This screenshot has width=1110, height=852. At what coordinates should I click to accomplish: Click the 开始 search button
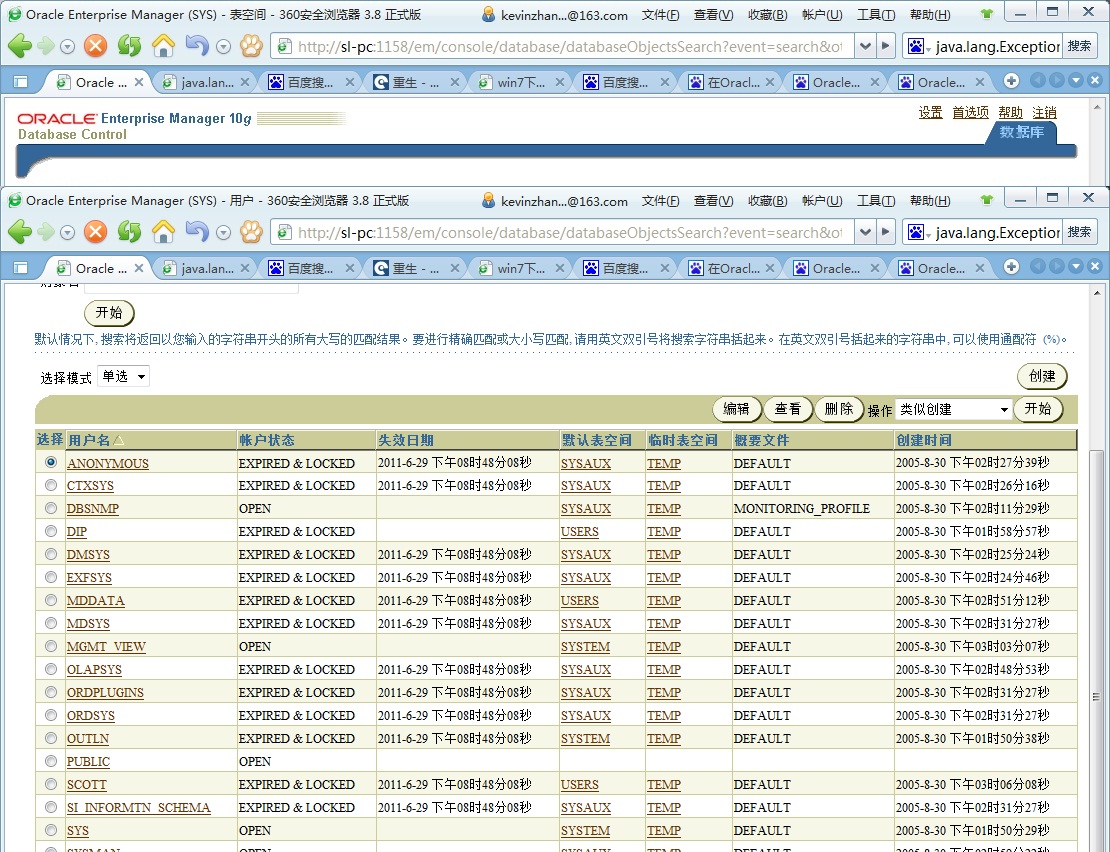point(108,312)
